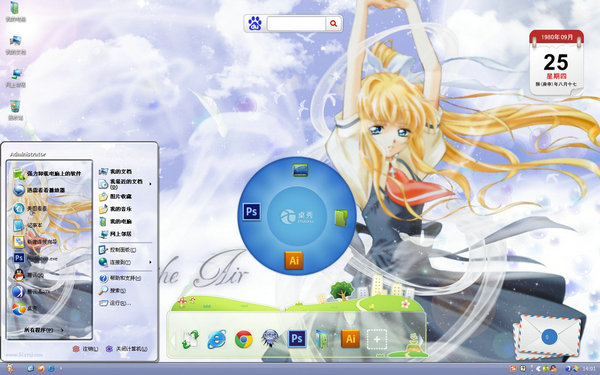The width and height of the screenshot is (600, 375).
Task: Open Picture Collection folder in start menu
Action: coord(116,196)
